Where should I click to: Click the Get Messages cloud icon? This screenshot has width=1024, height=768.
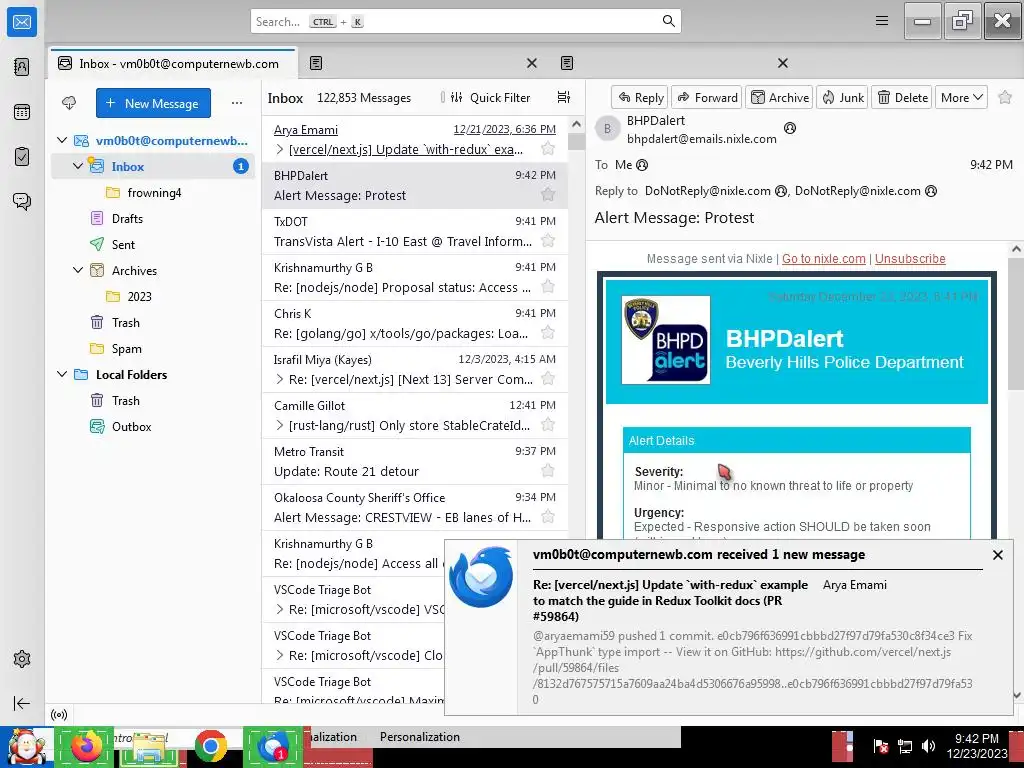(69, 103)
